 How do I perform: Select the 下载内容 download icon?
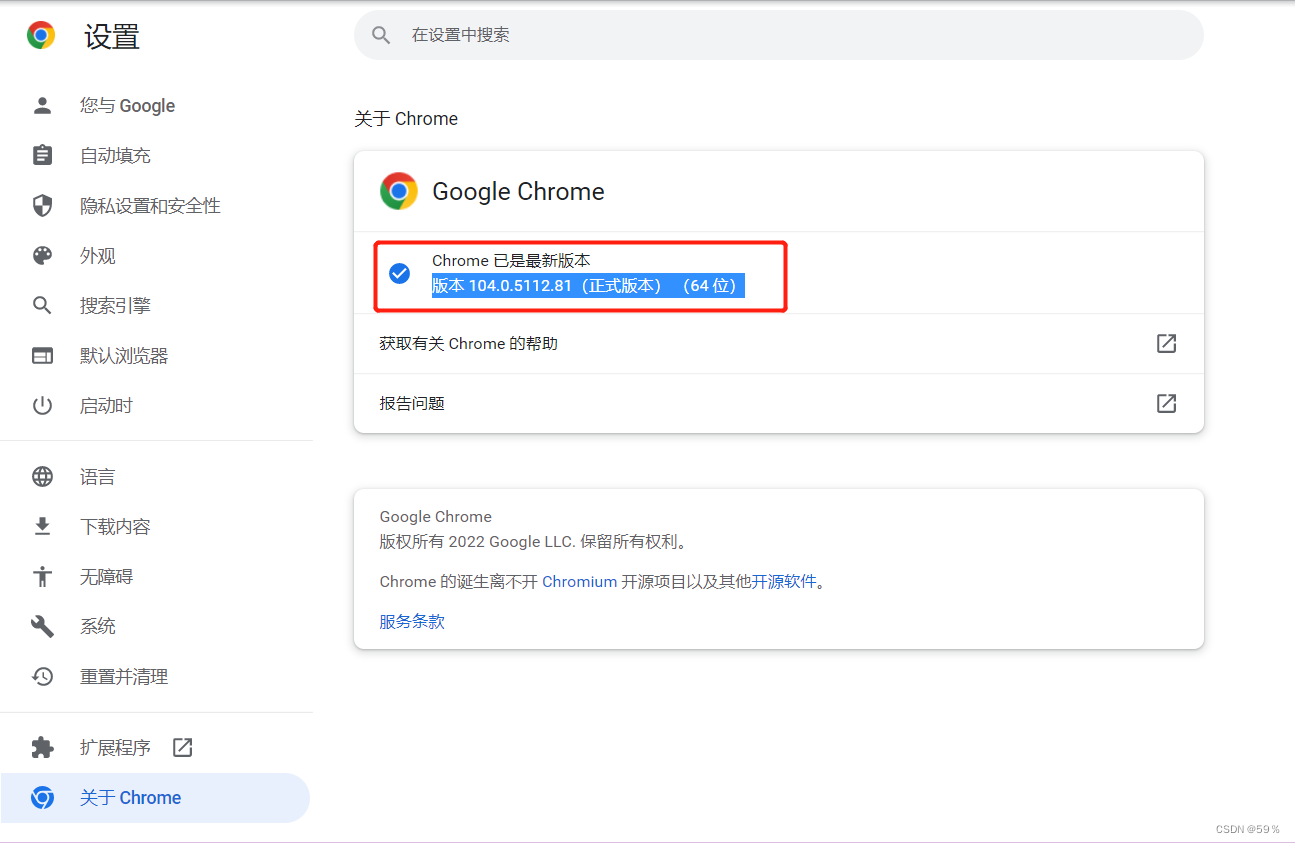(x=42, y=526)
